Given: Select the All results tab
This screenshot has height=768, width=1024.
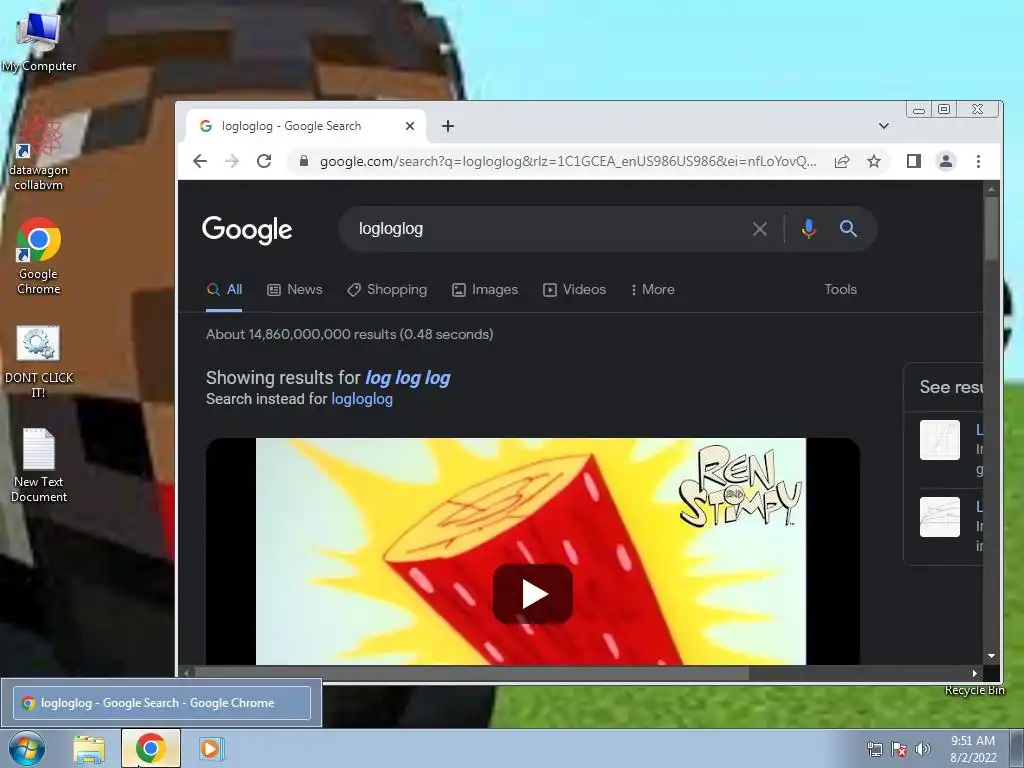Looking at the screenshot, I should coord(224,289).
